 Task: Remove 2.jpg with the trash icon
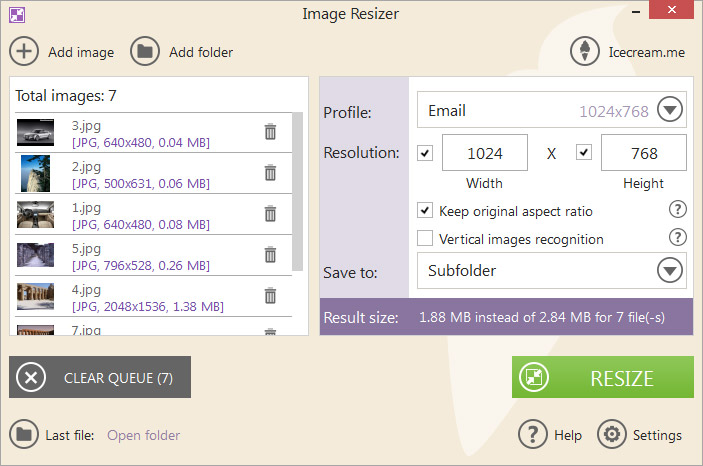tap(270, 173)
